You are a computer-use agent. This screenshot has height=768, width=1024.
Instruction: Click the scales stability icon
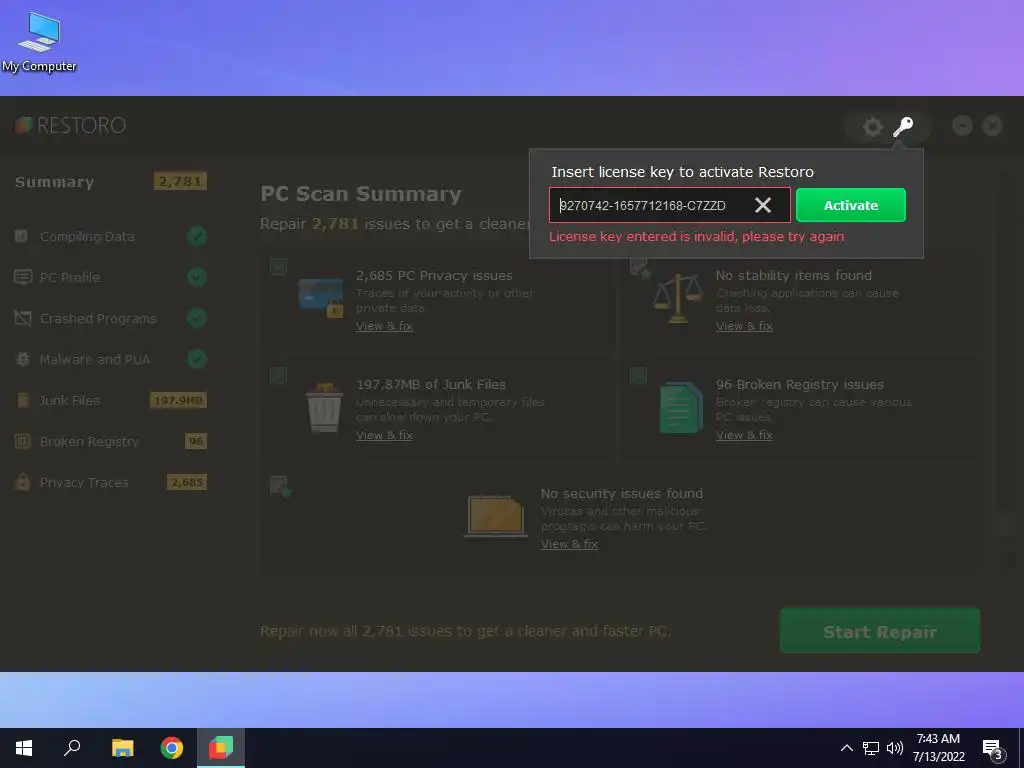coord(678,298)
